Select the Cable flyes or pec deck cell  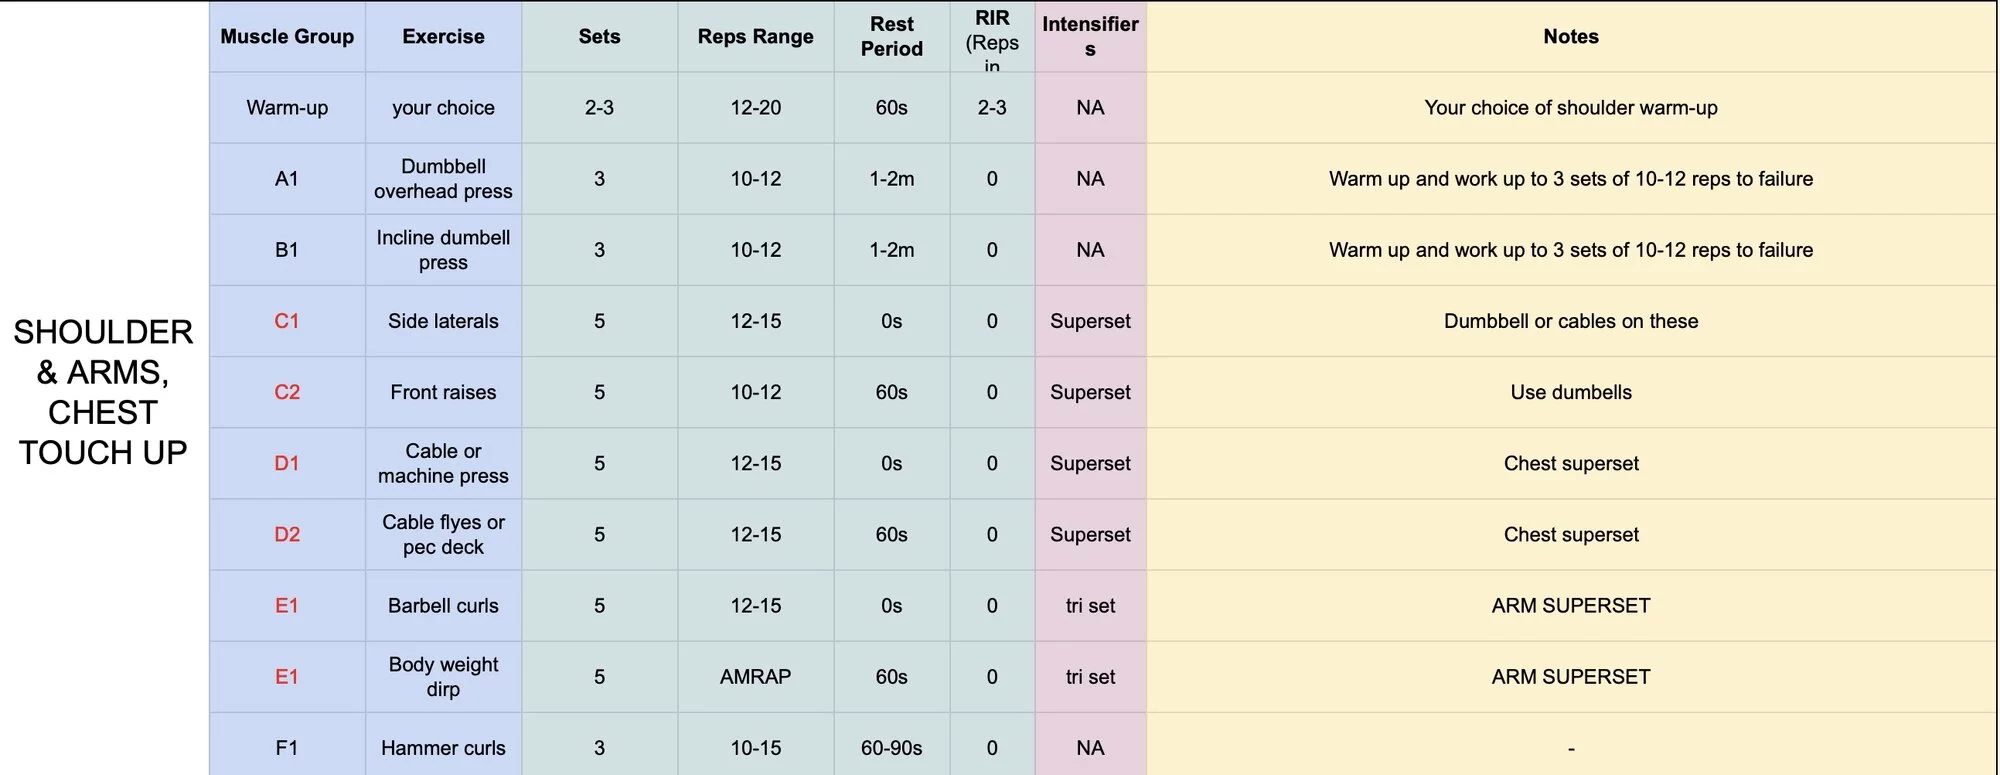pos(443,535)
